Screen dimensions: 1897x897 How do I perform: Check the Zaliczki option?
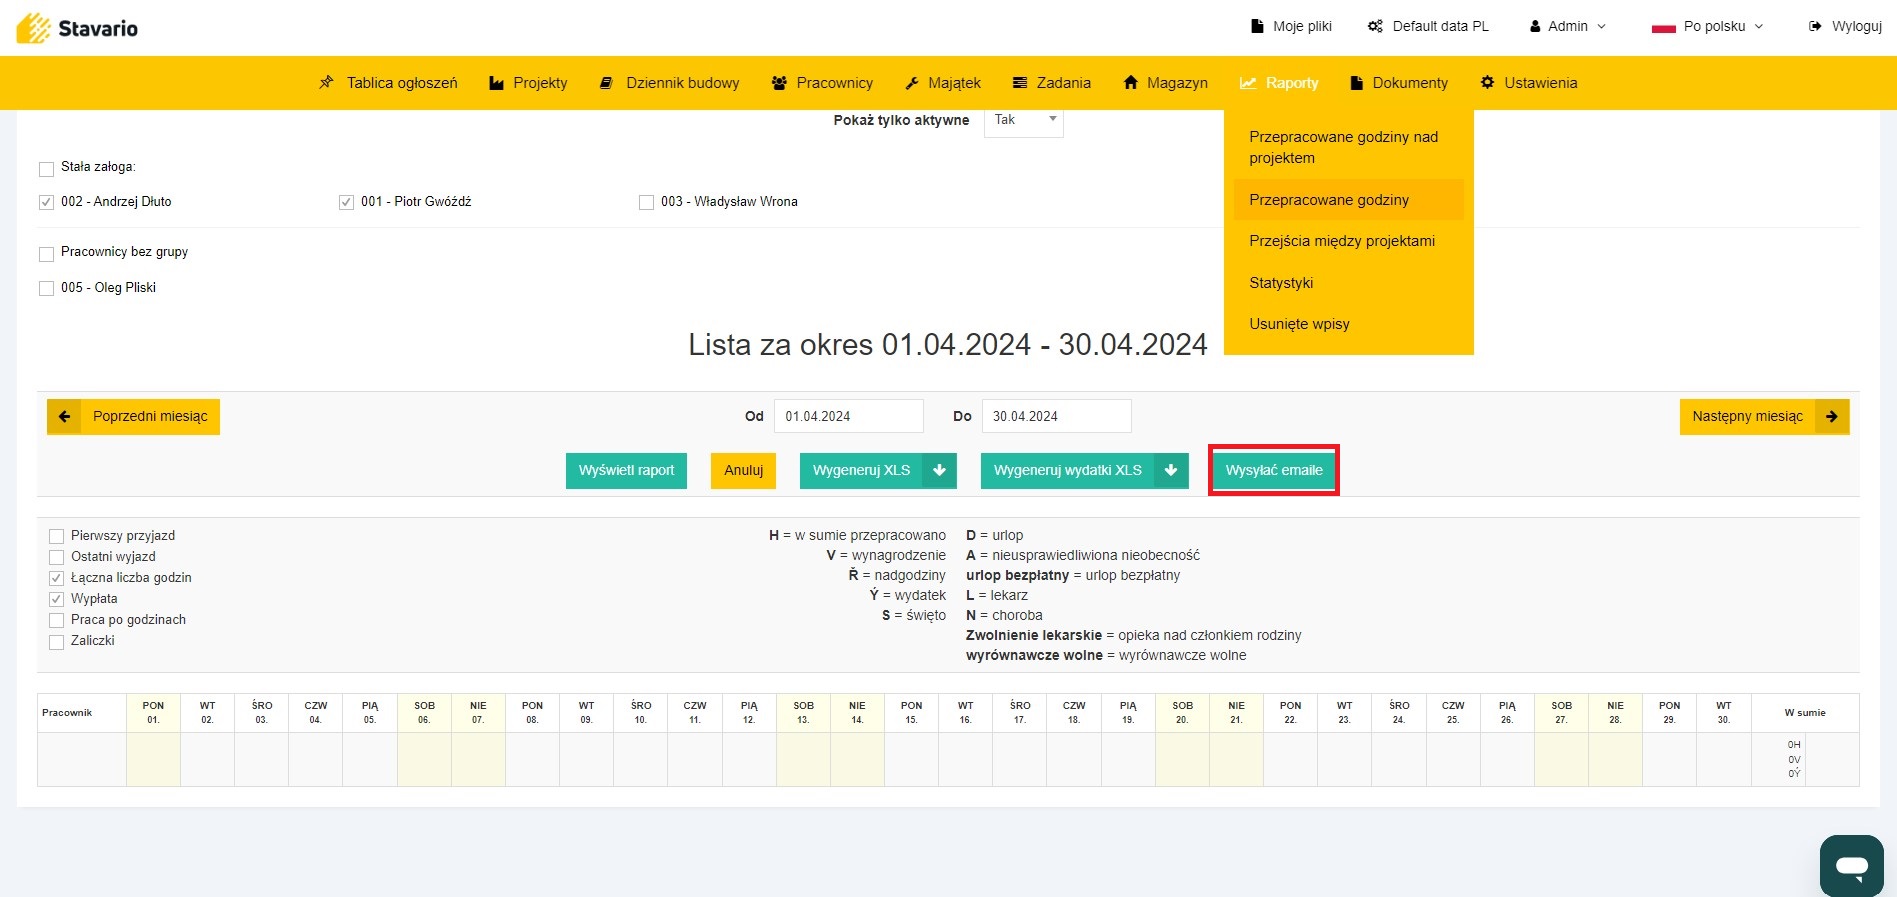pos(57,642)
